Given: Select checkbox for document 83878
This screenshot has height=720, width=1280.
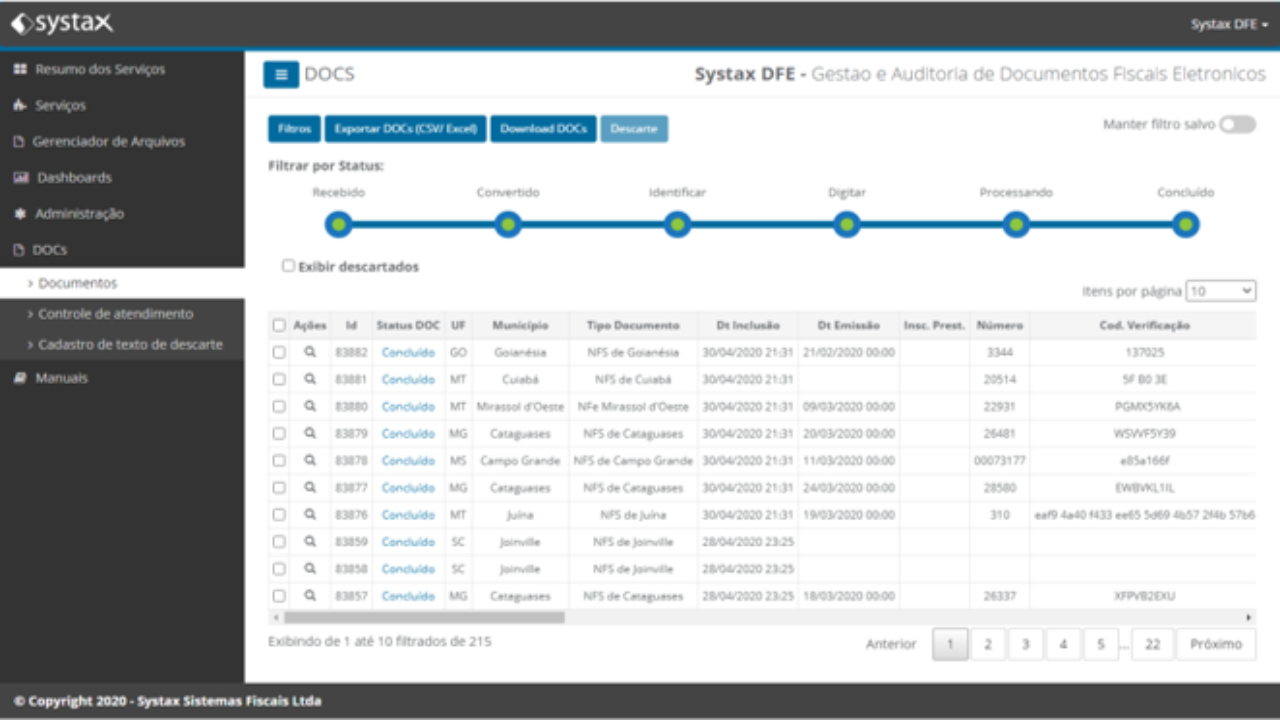Looking at the screenshot, I should click(279, 460).
